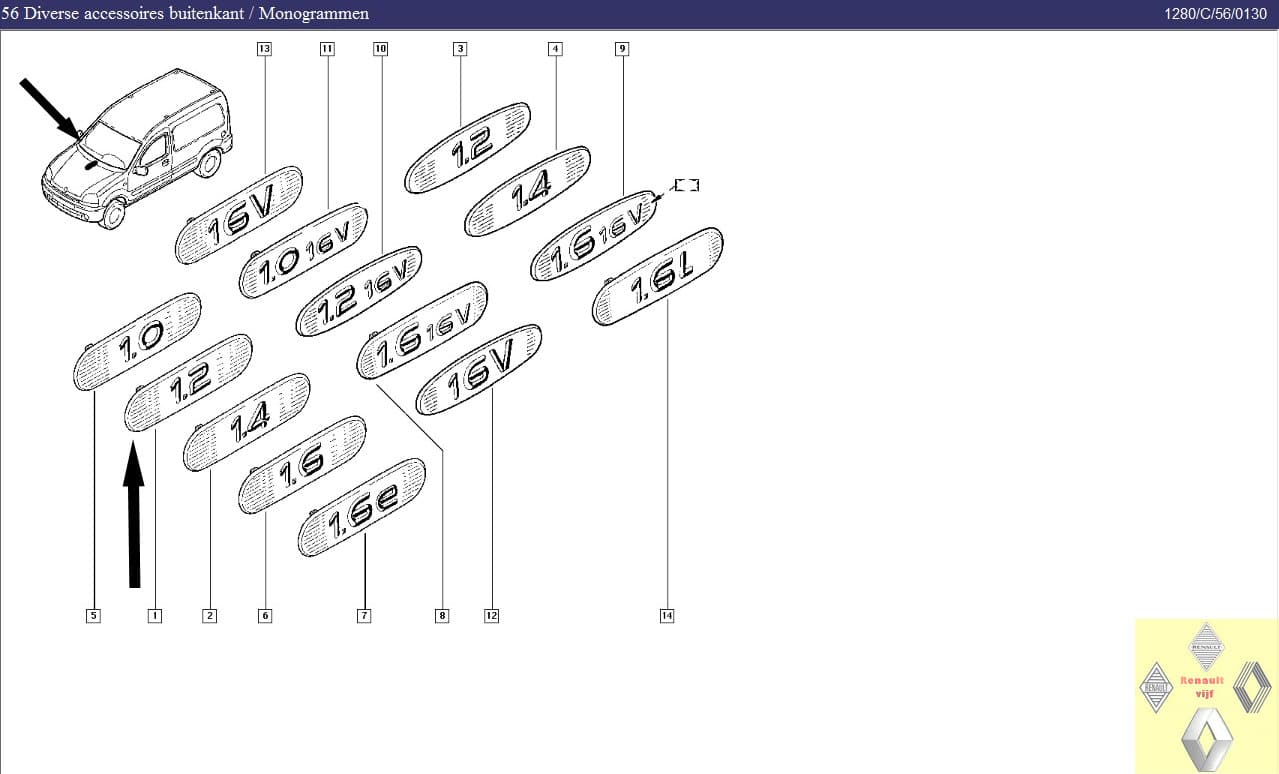Viewport: 1279px width, 774px height.
Task: Select the 1.2 16V monogram badge
Action: coord(359,290)
